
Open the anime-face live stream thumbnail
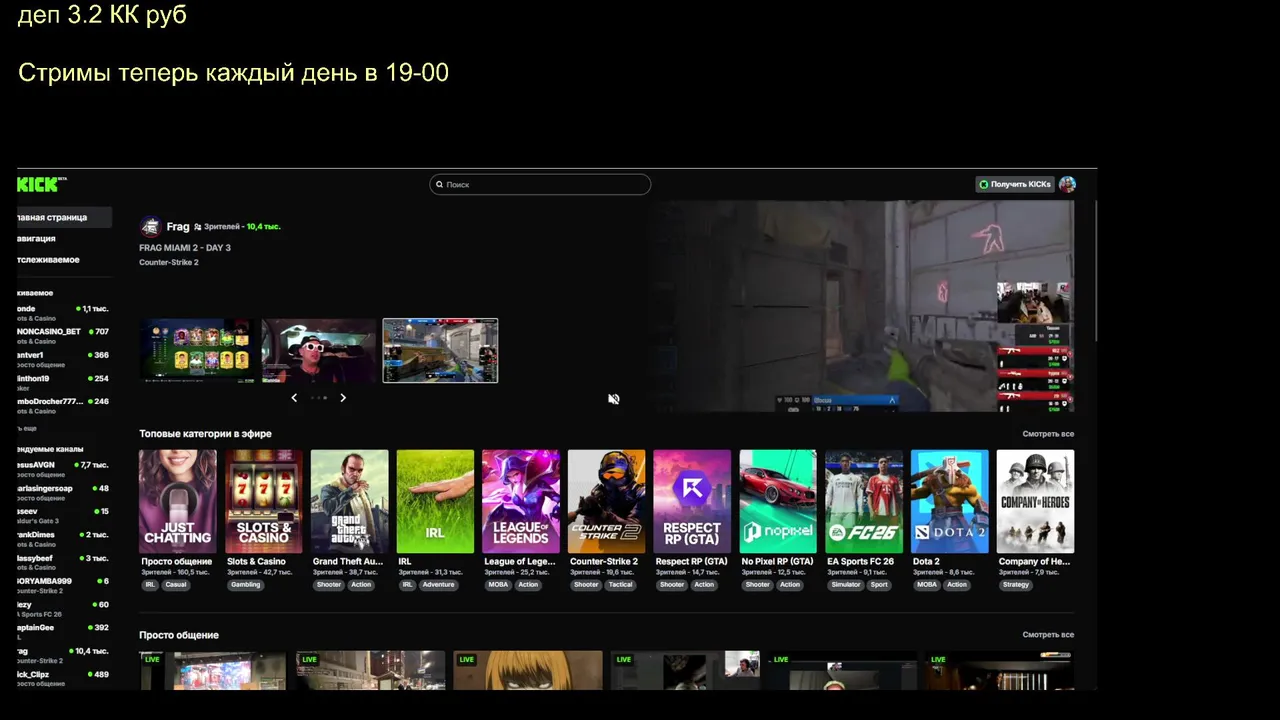pos(528,670)
